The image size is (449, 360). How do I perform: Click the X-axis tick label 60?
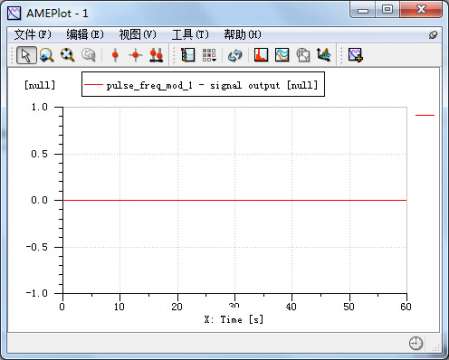406,306
